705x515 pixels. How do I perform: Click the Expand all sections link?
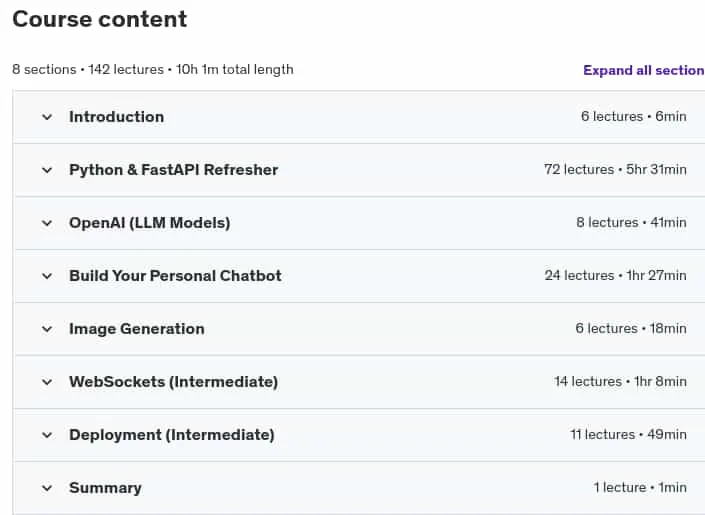[x=644, y=70]
